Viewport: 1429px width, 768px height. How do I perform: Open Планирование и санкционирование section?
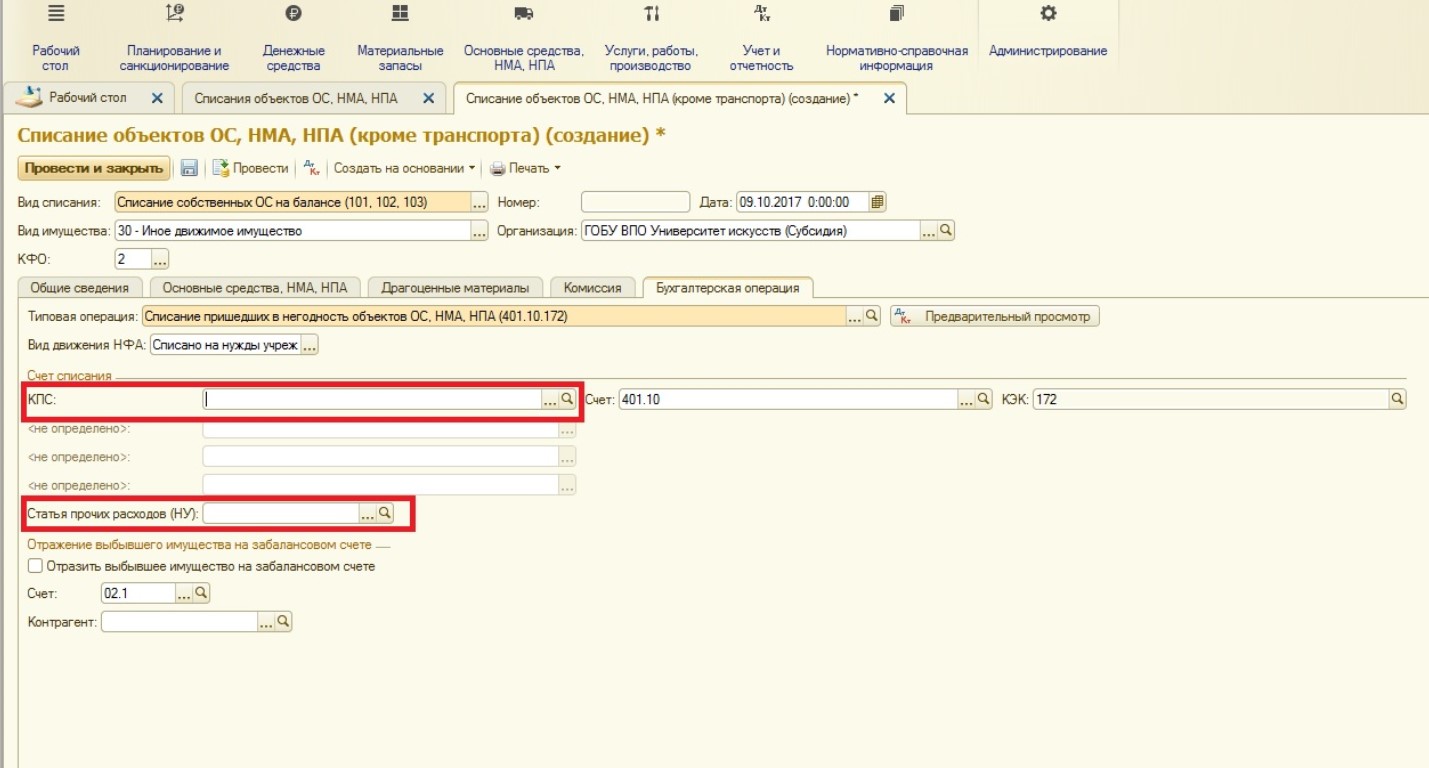174,40
